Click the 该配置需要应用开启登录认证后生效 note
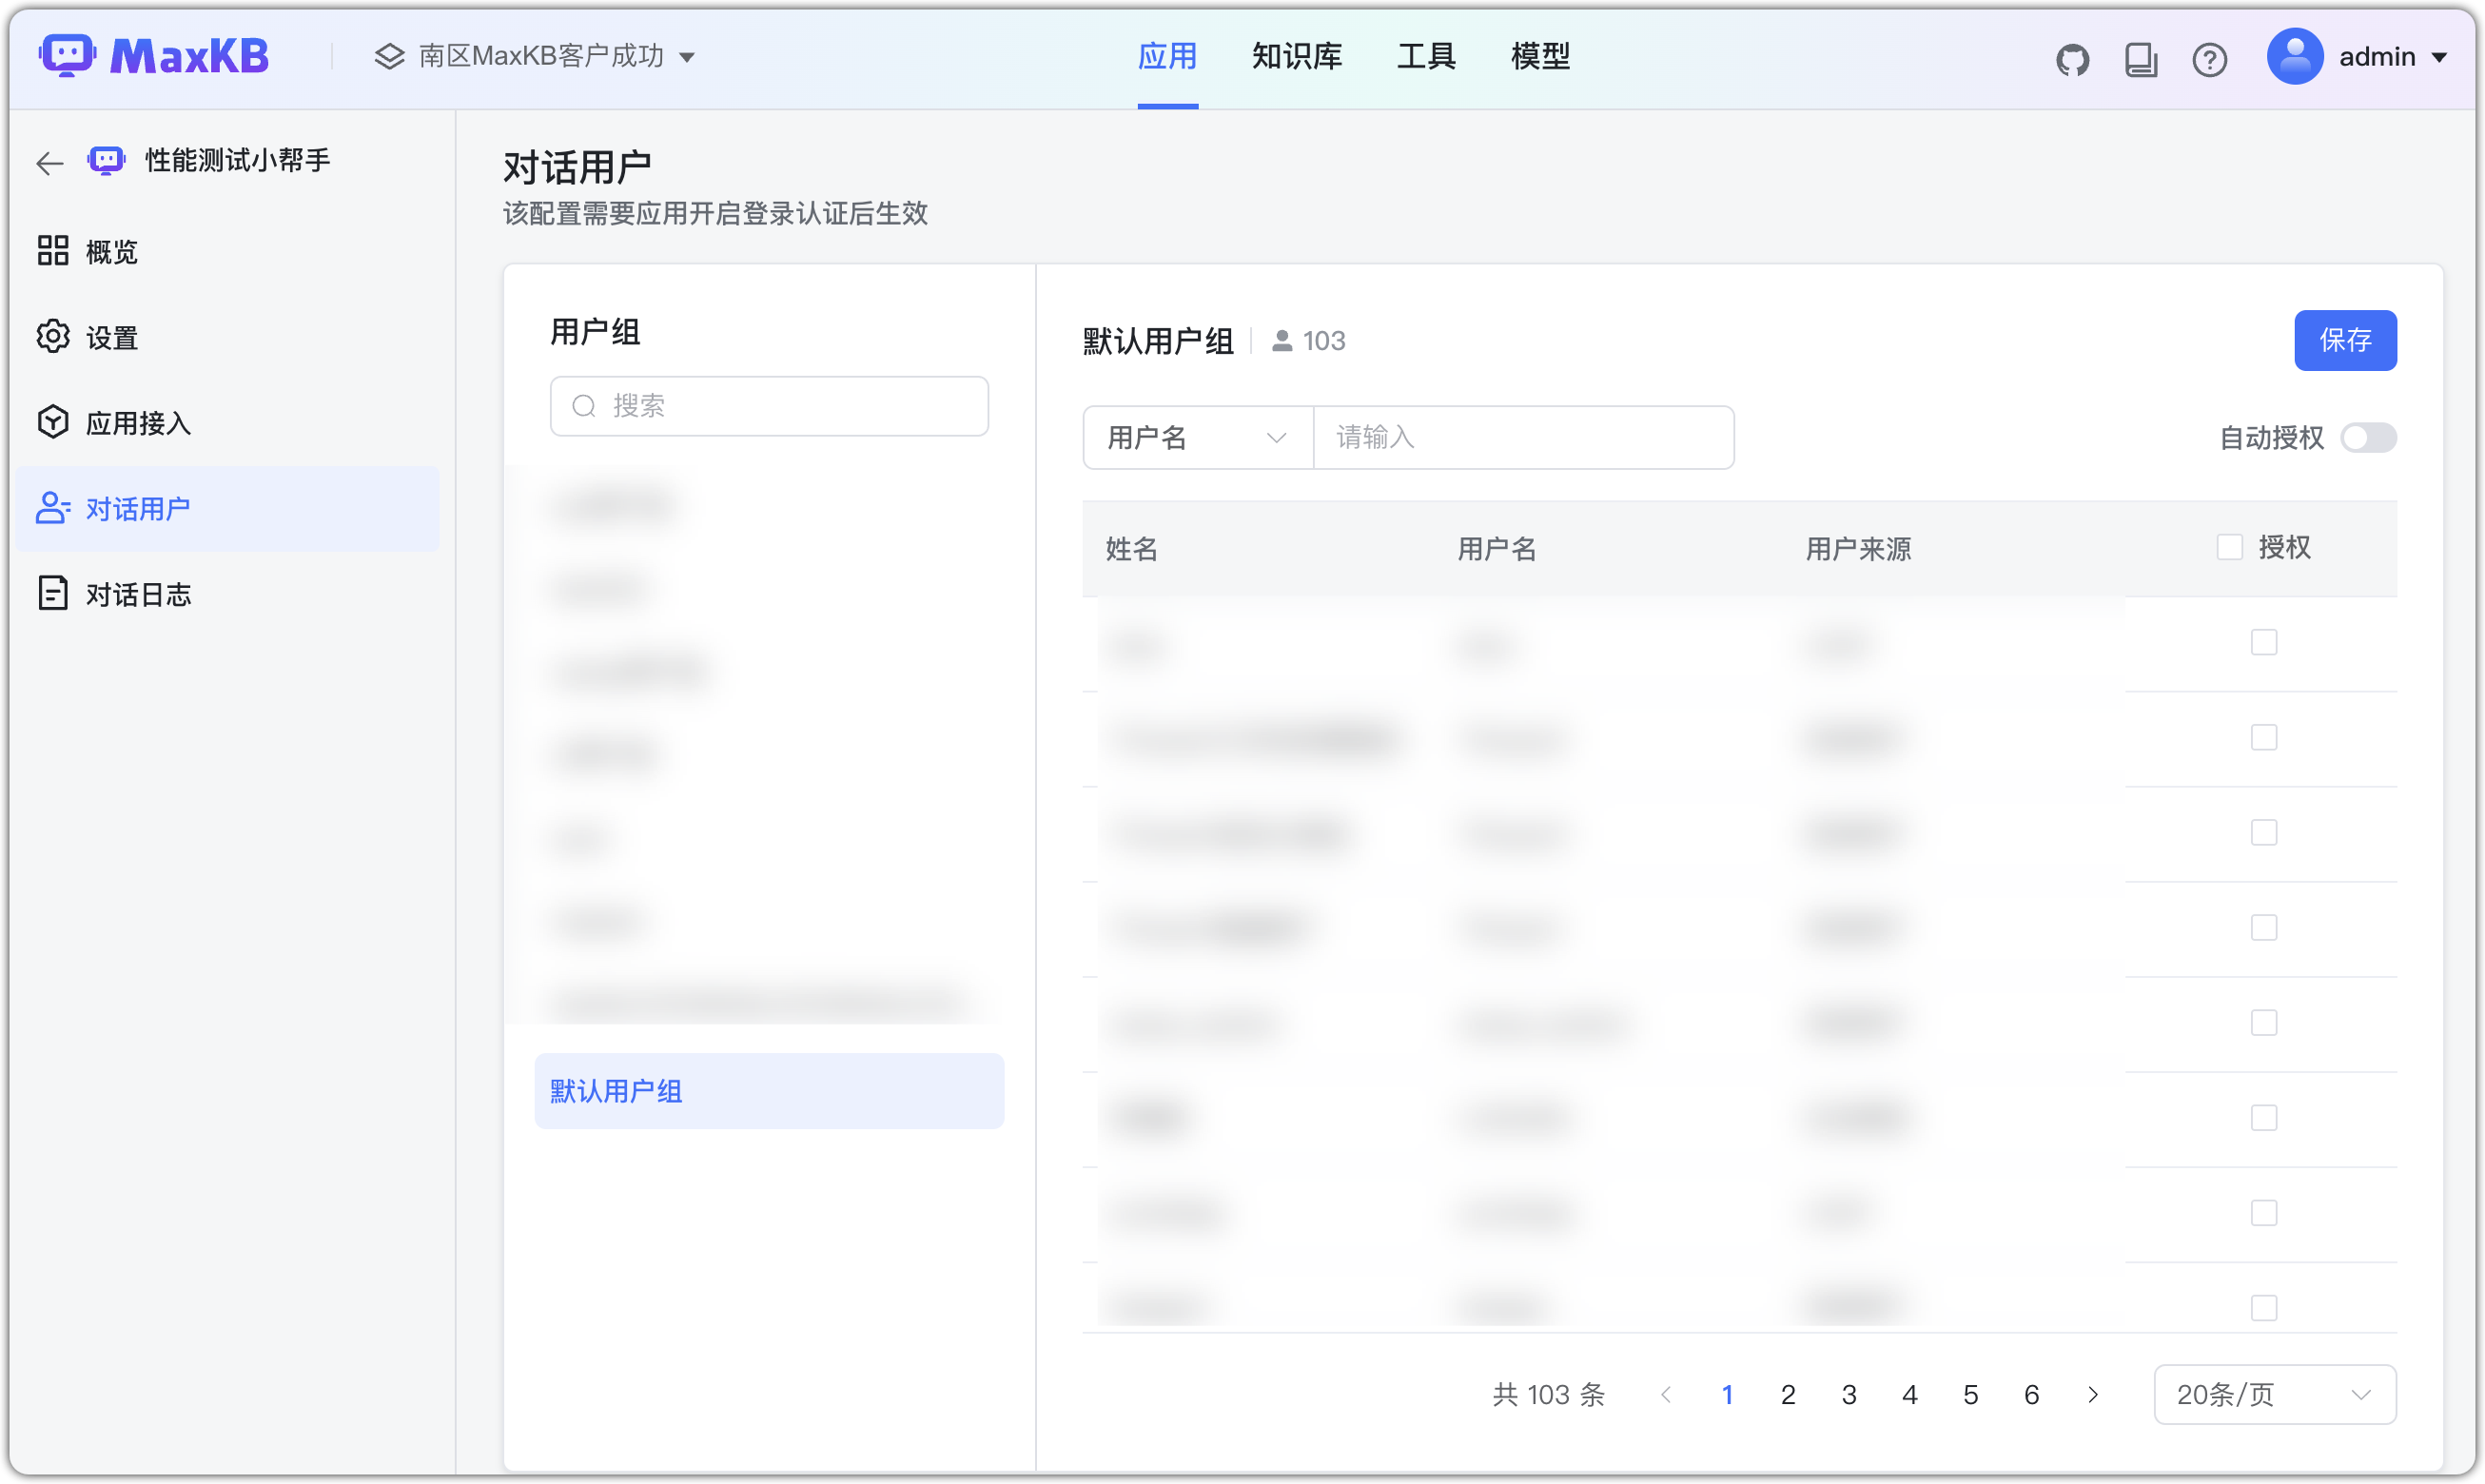2485x1484 pixels. [x=715, y=213]
